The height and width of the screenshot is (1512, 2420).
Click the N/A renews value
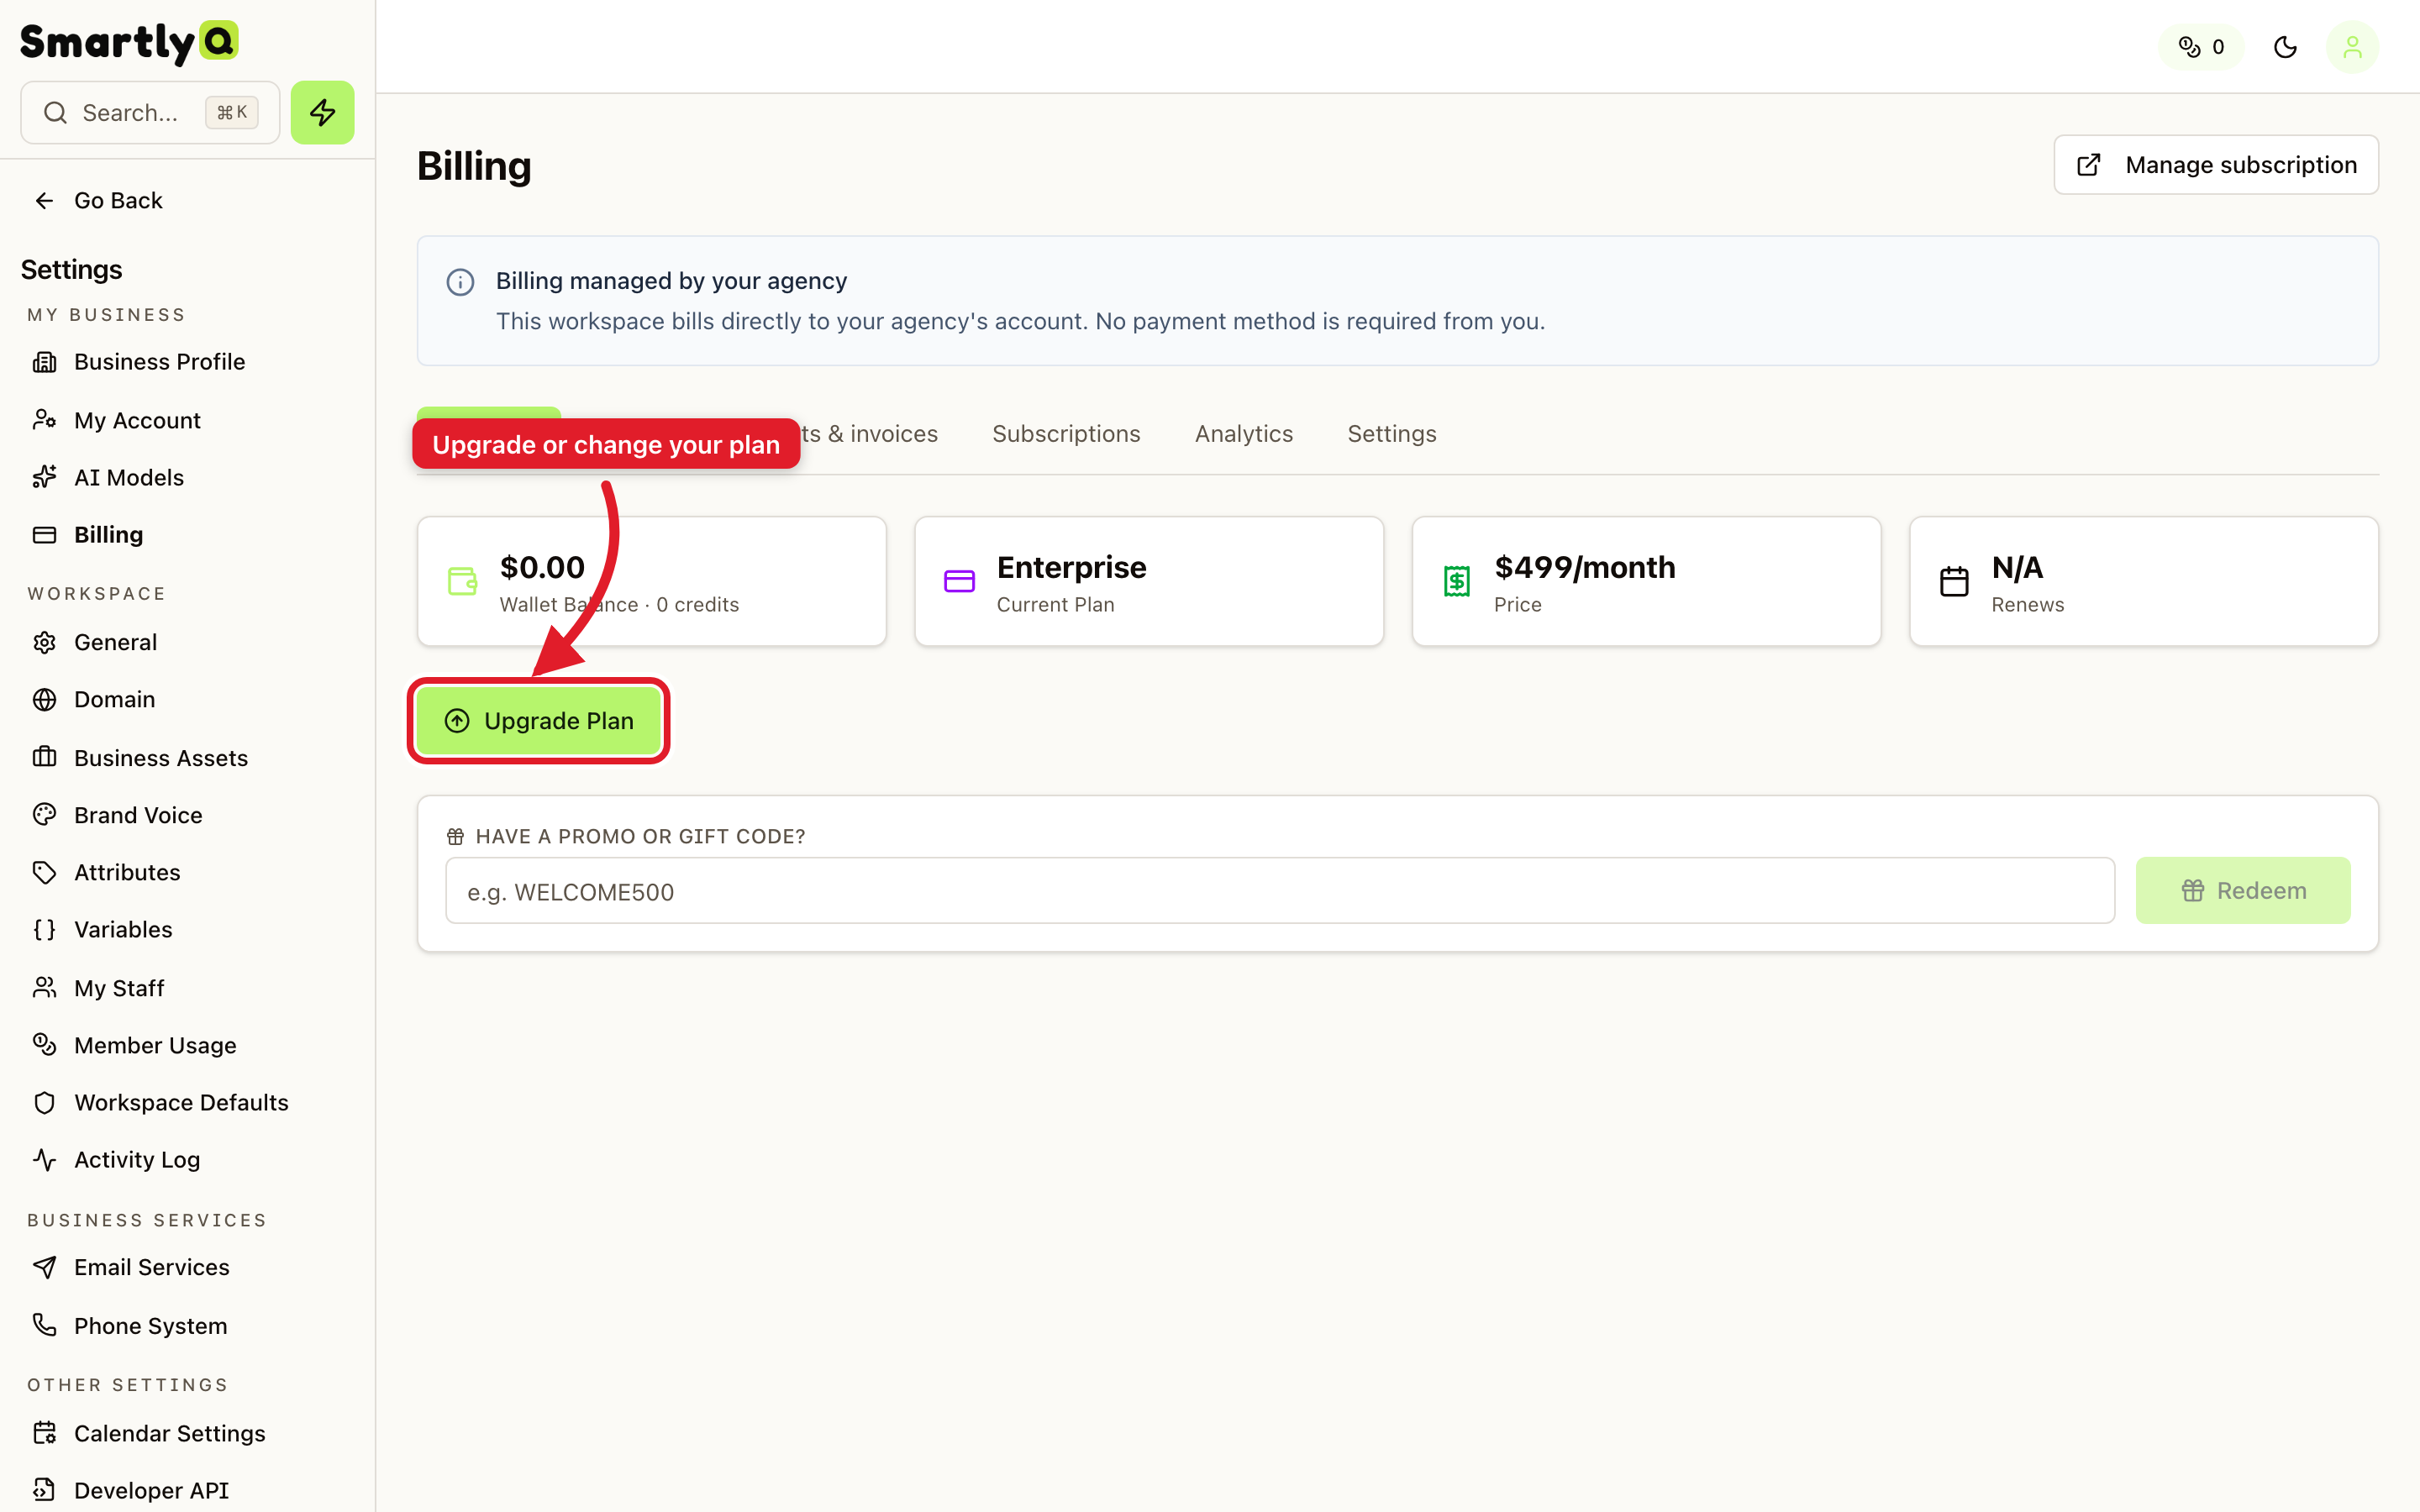pos(2017,567)
